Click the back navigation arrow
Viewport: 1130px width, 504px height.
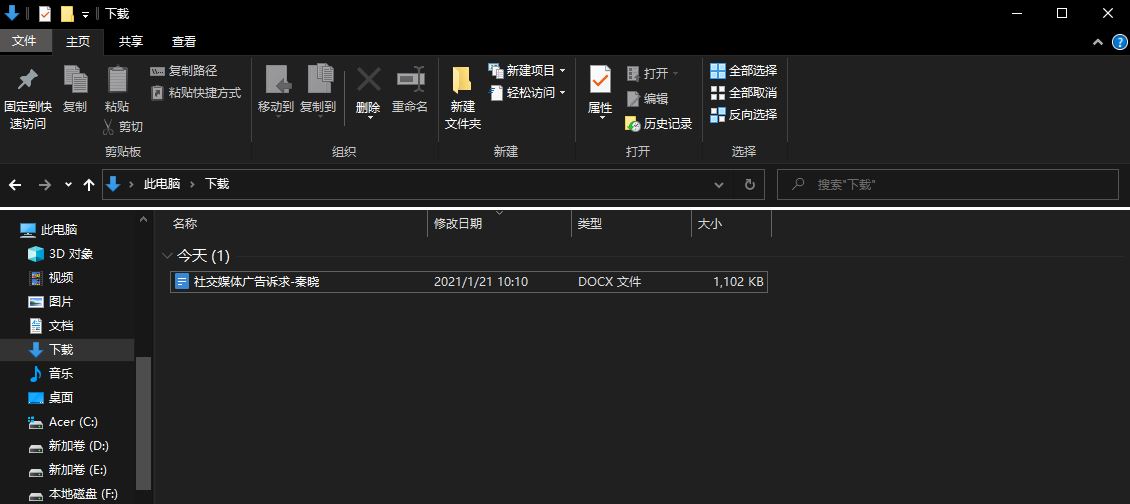point(15,185)
